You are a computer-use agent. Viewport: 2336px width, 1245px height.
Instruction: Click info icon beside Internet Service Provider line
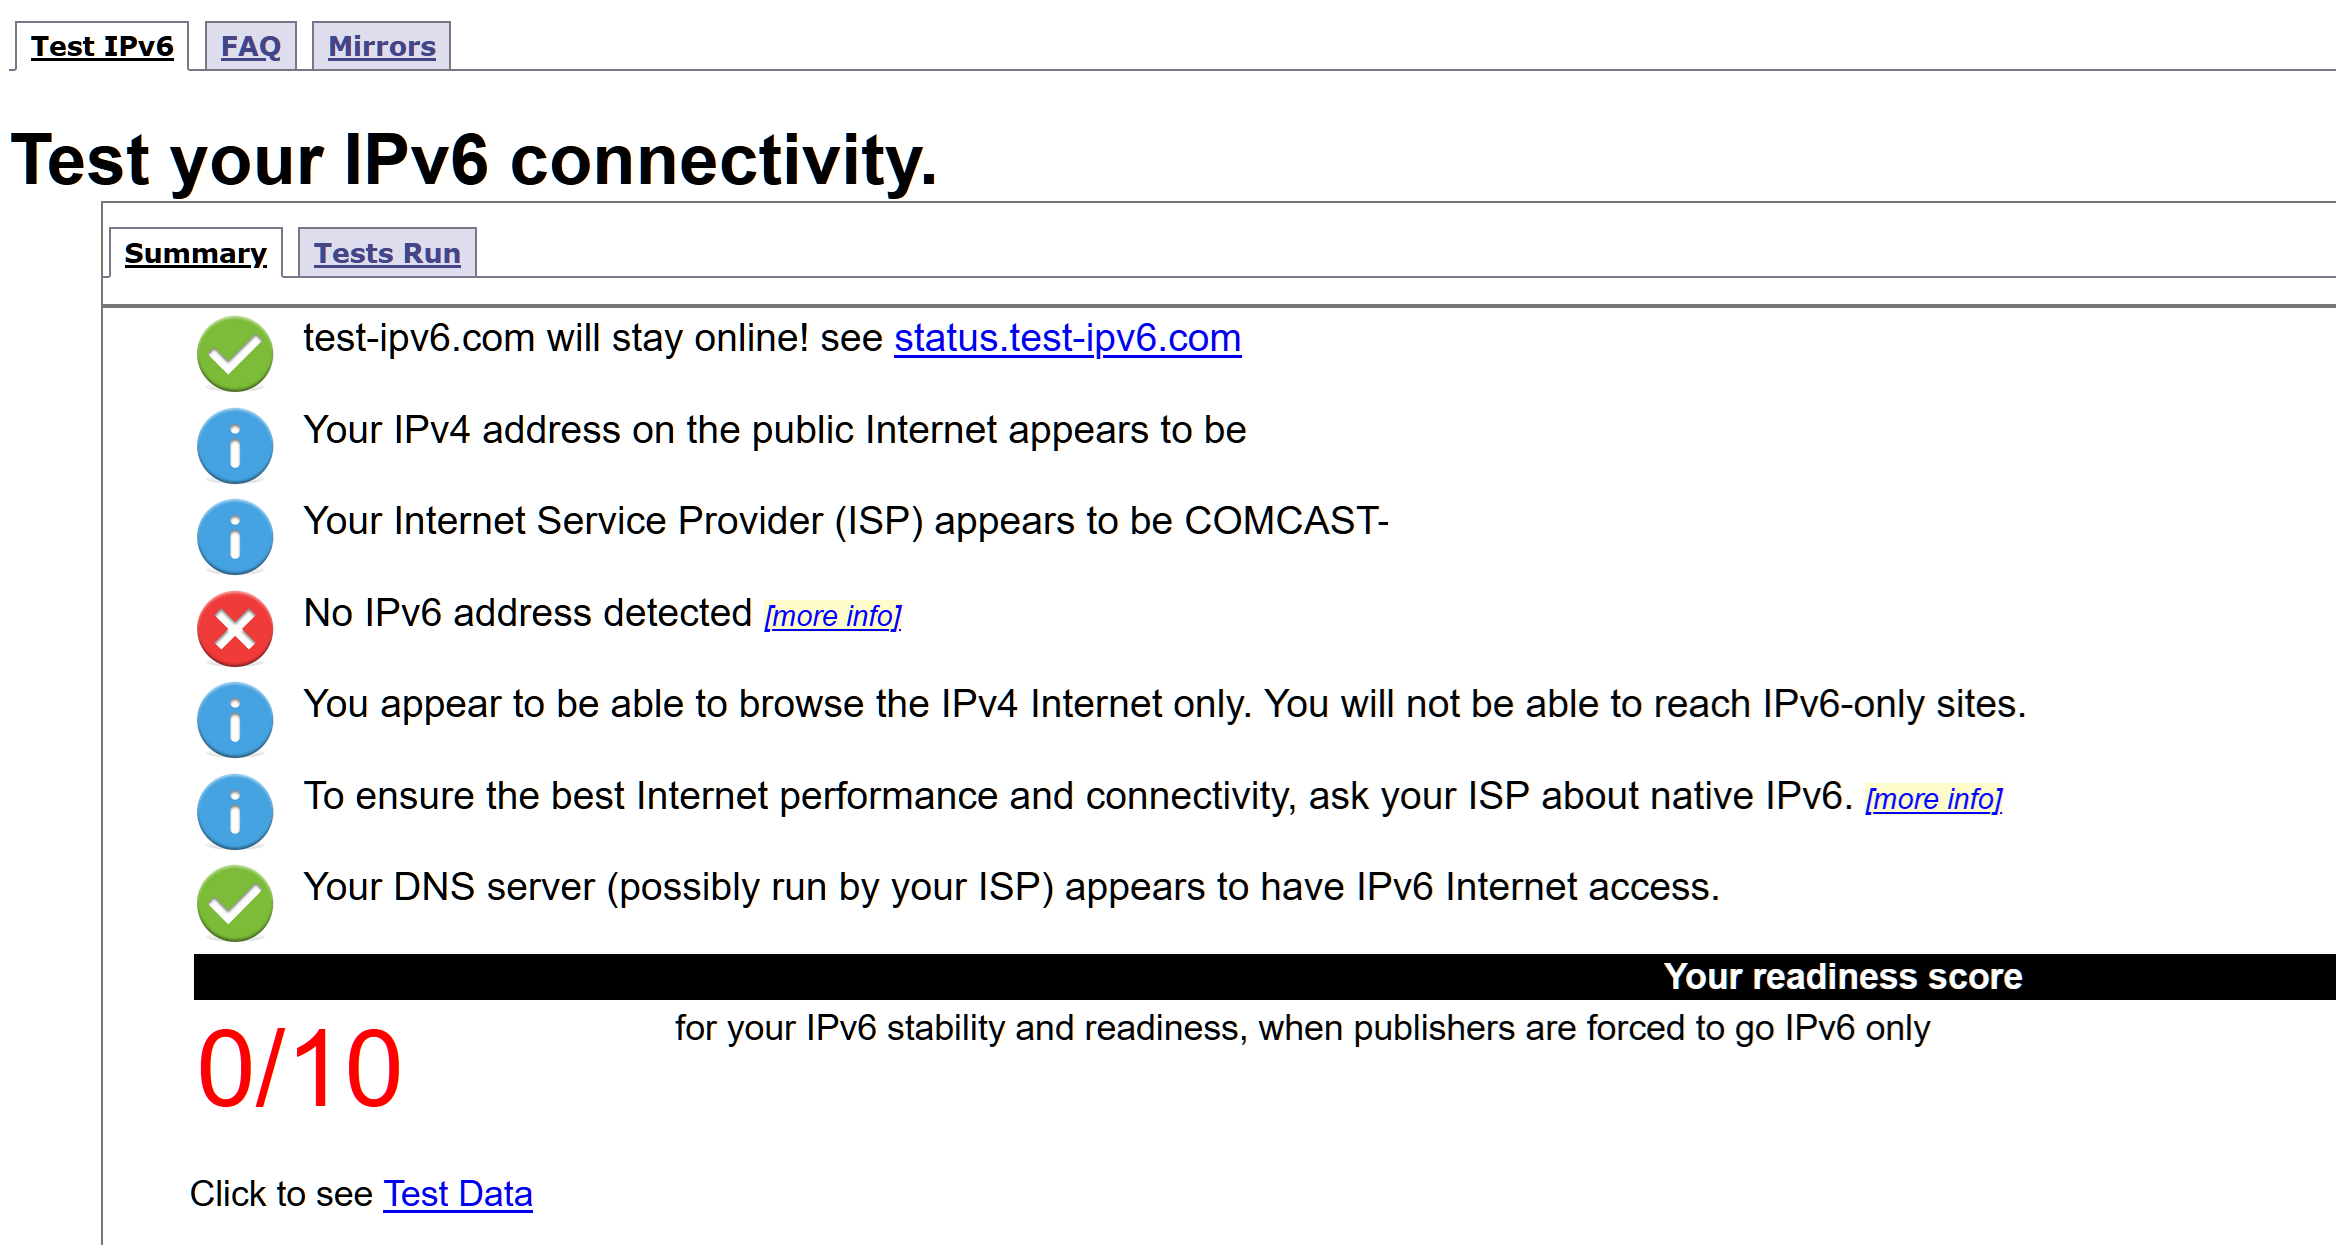[235, 537]
